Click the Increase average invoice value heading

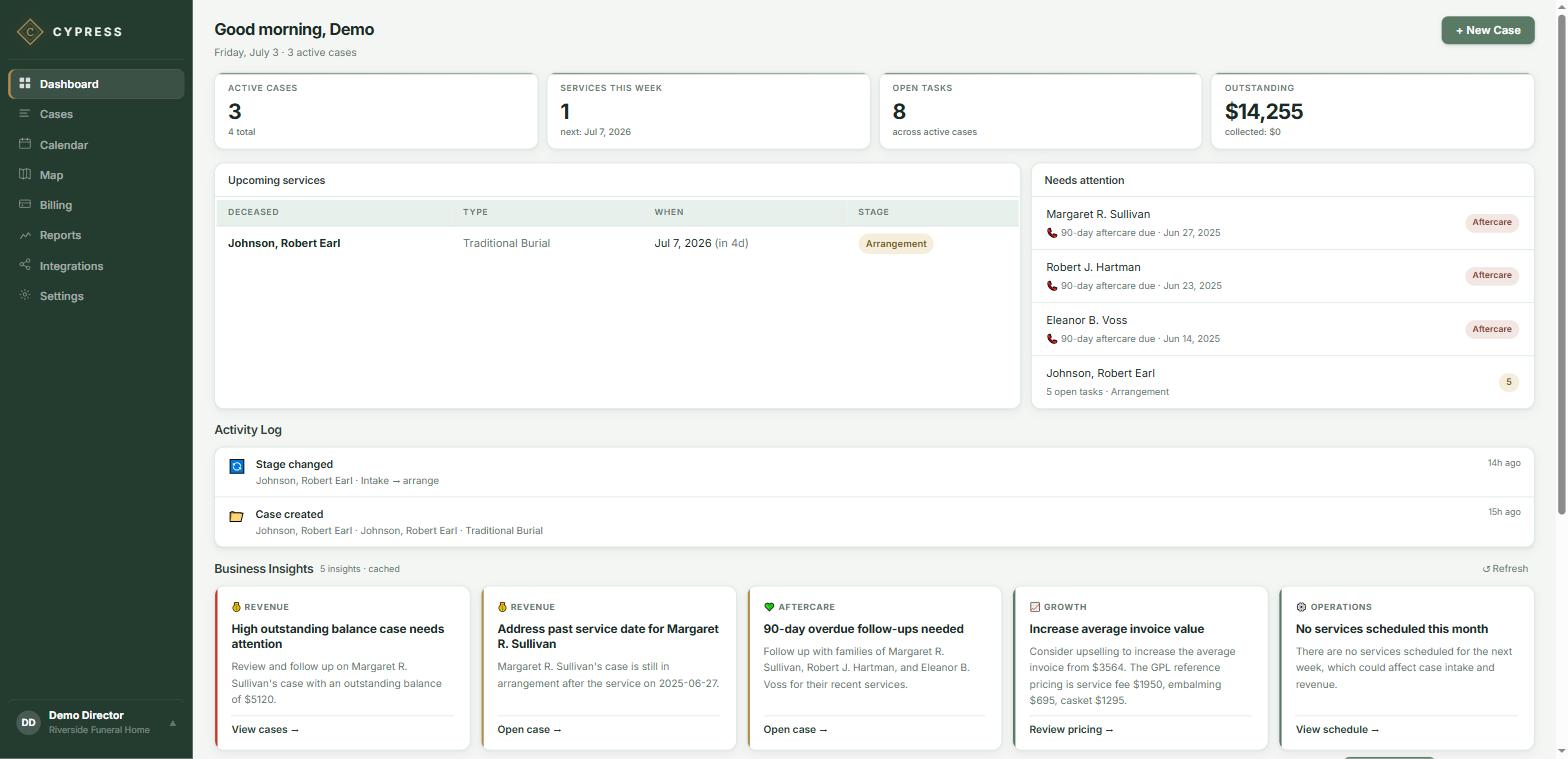tap(1116, 629)
